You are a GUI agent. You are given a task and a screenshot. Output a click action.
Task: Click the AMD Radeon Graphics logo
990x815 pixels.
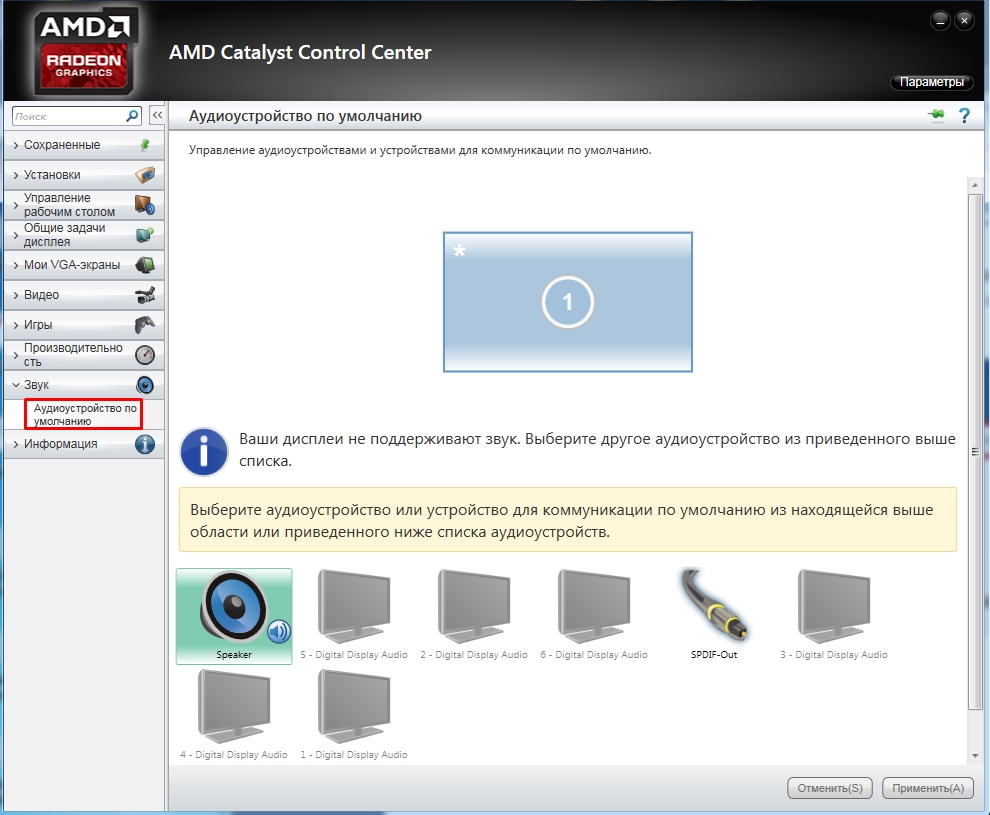pos(85,51)
